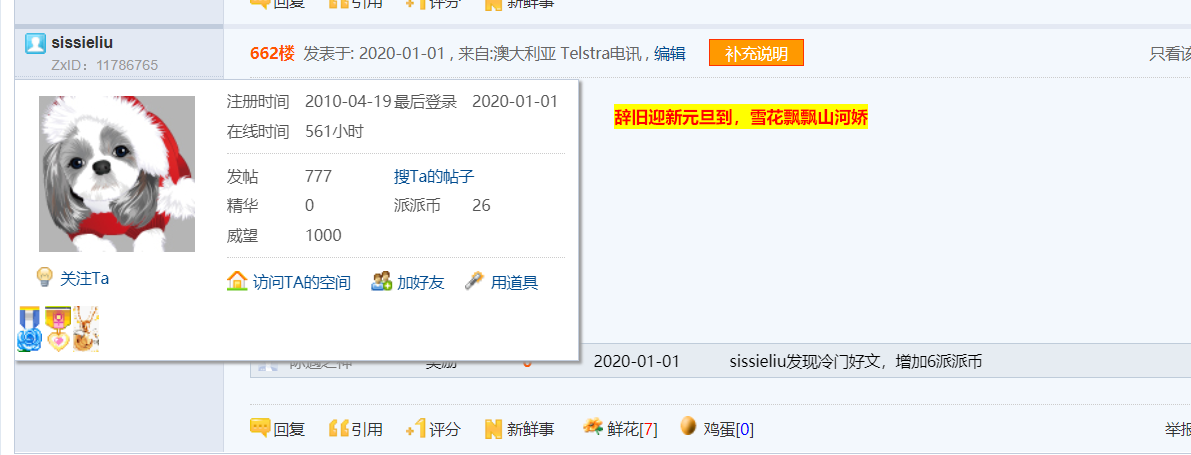Image resolution: width=1191 pixels, height=455 pixels.
Task: Click the 用道具 wand icon
Action: tap(475, 281)
